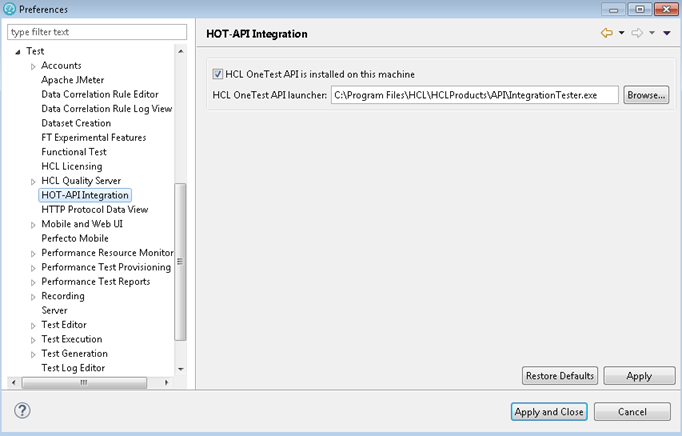Click the tree vertical scrollbar thumb
The width and height of the screenshot is (682, 436).
[180, 260]
